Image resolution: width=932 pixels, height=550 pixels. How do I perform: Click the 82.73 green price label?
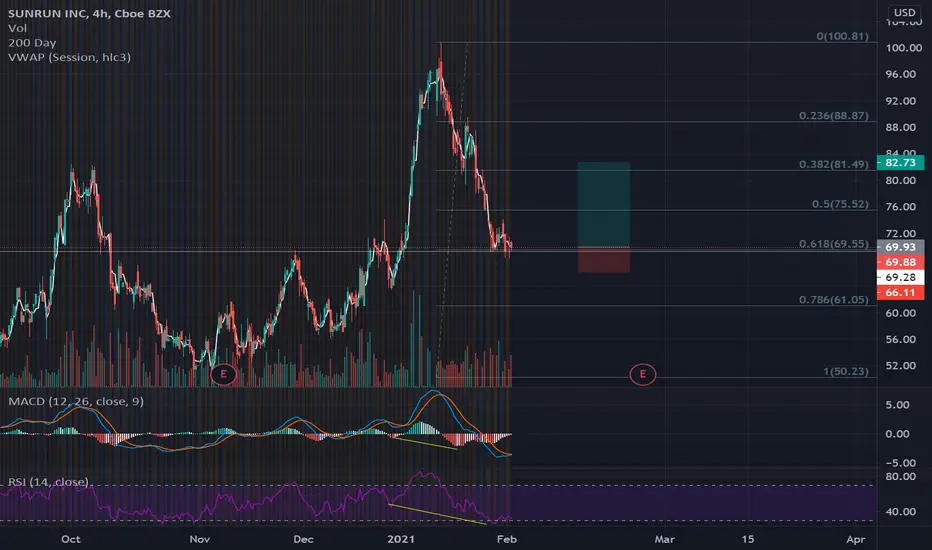[x=900, y=162]
